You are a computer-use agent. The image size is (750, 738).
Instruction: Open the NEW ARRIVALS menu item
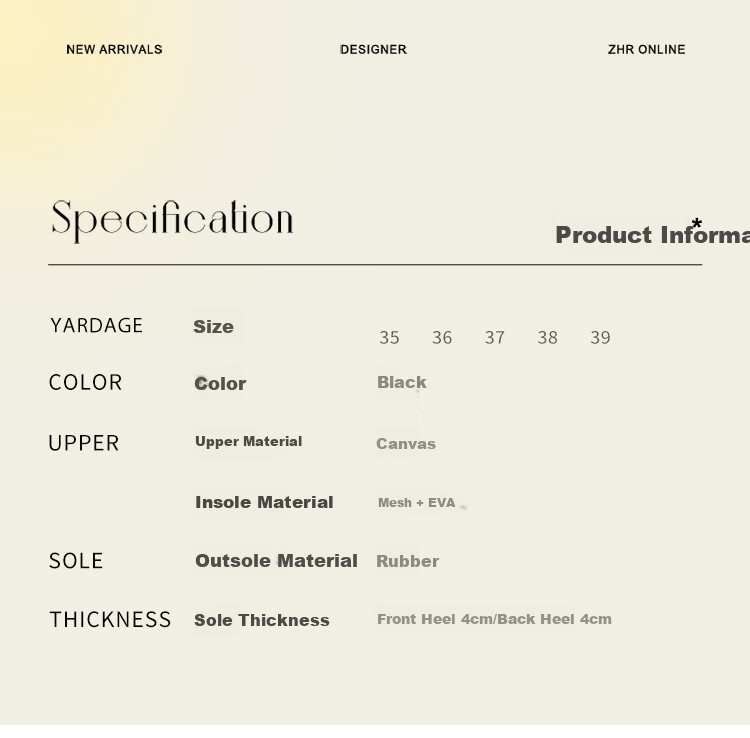[114, 50]
